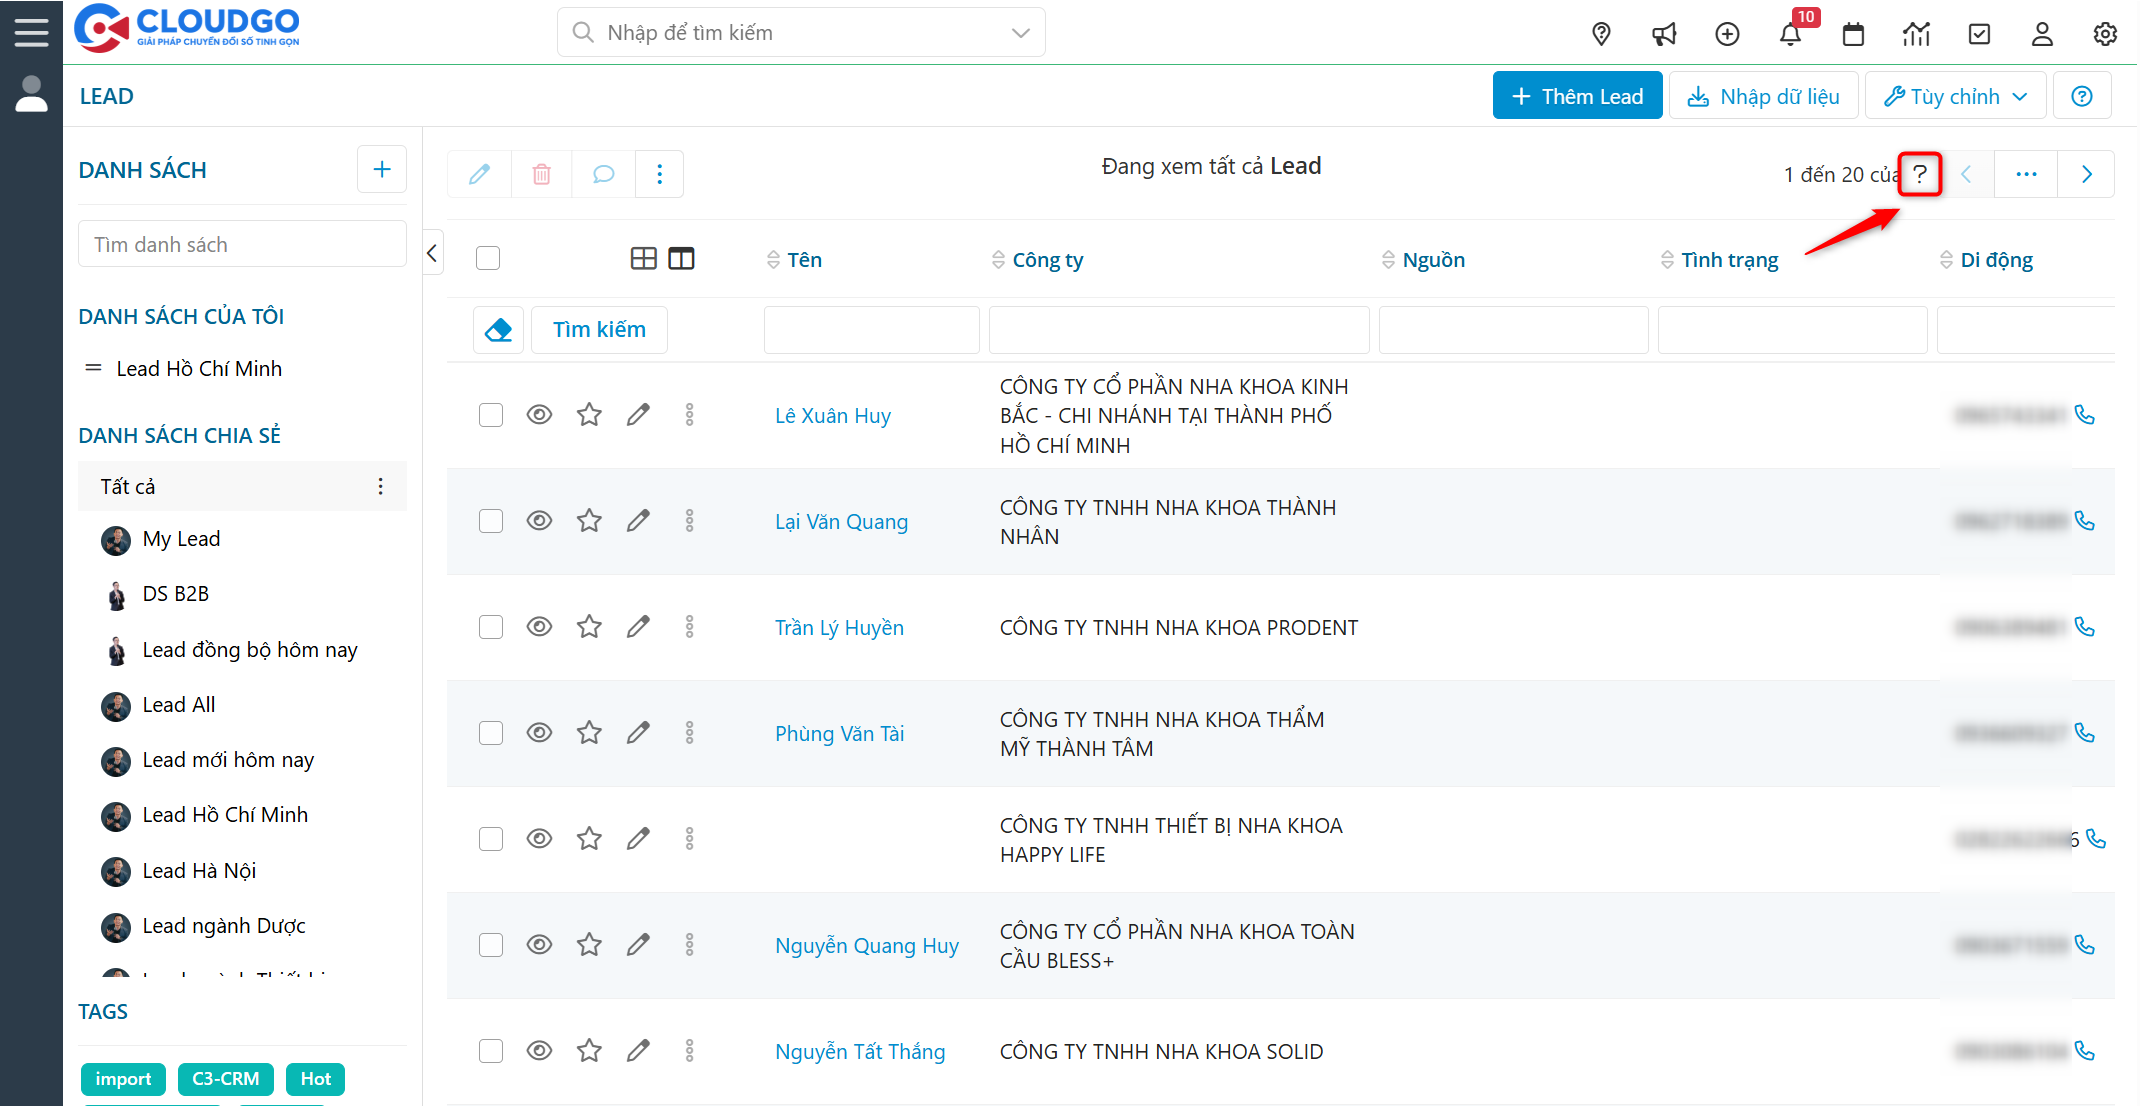Tick the checkbox for Lê Xuân Huy row

pyautogui.click(x=490, y=415)
